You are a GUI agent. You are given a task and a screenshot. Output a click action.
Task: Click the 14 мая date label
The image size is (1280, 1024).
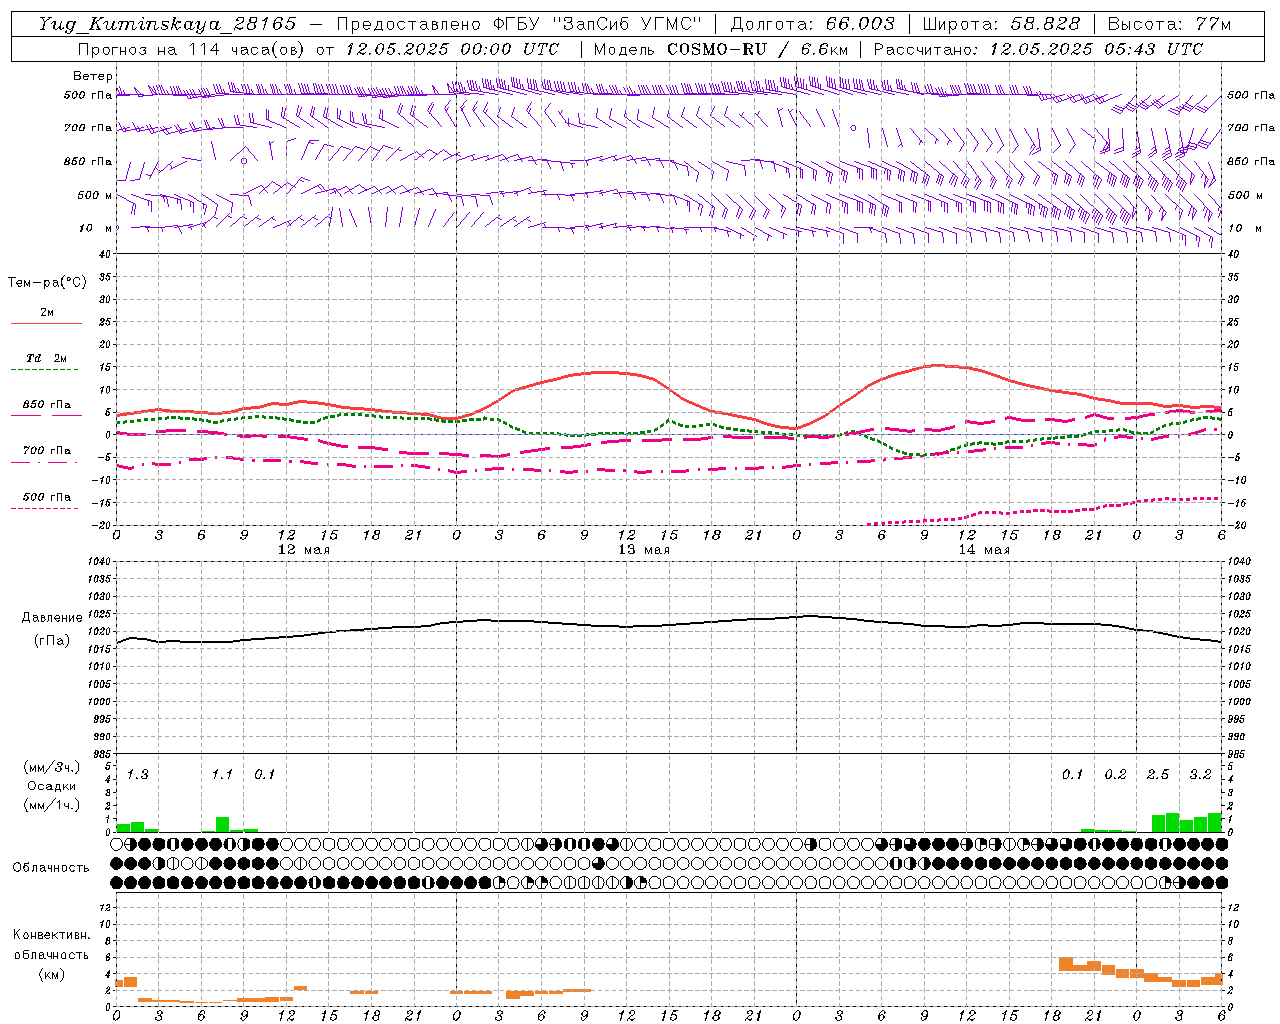(x=984, y=550)
